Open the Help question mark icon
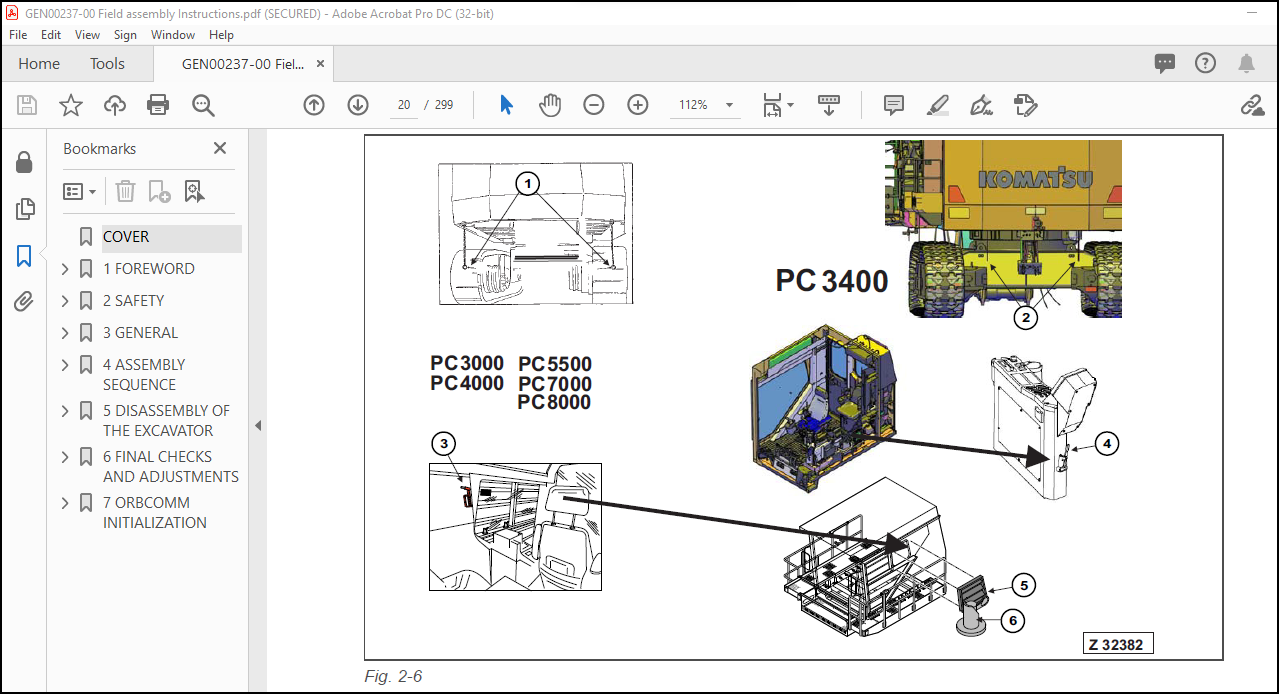Viewport: 1279px width, 694px height. tap(1206, 64)
